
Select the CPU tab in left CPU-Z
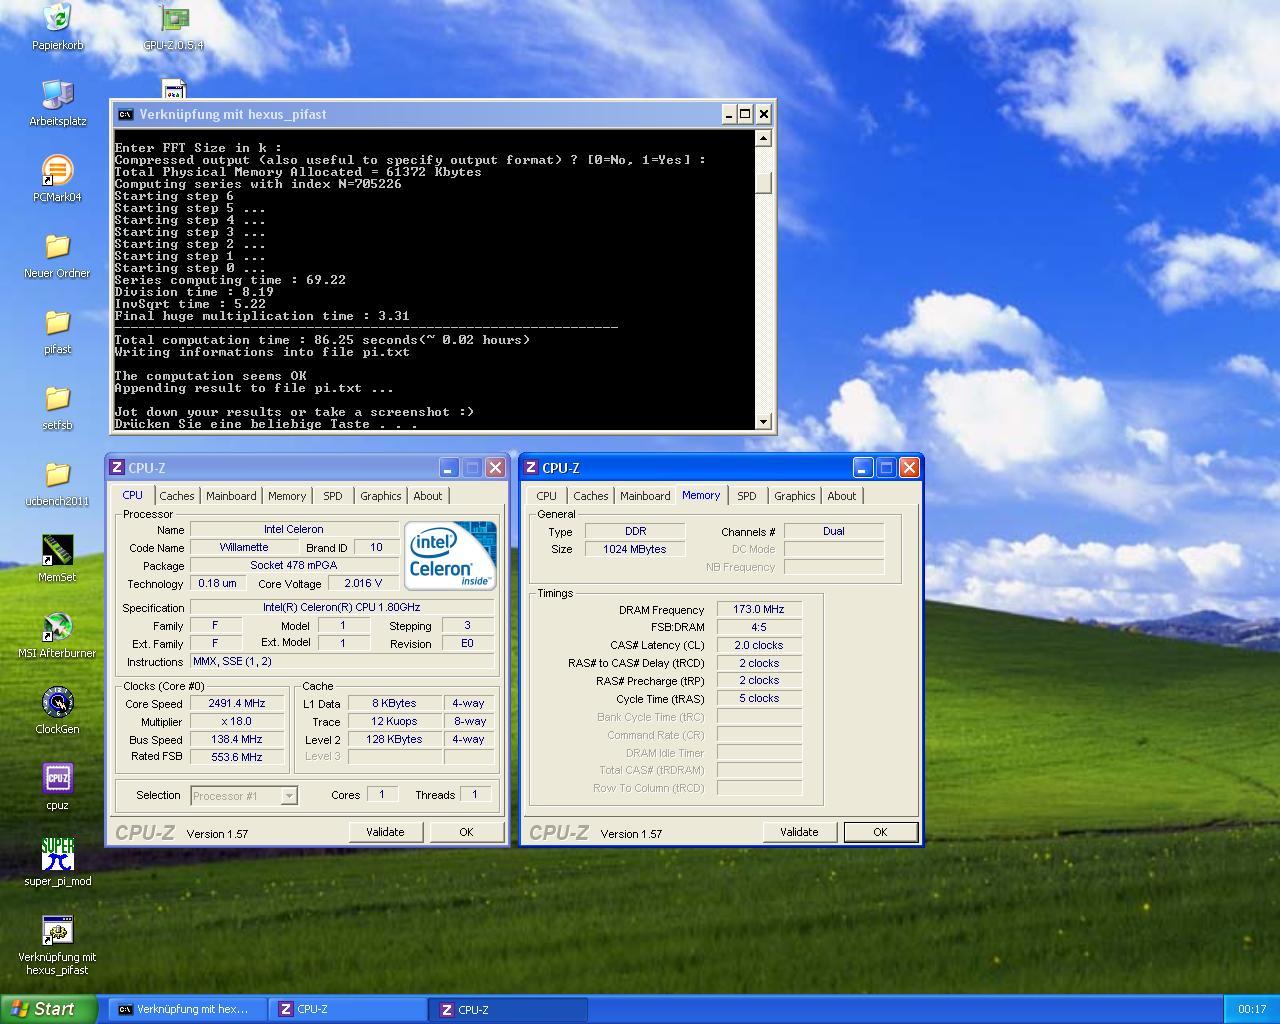(133, 495)
